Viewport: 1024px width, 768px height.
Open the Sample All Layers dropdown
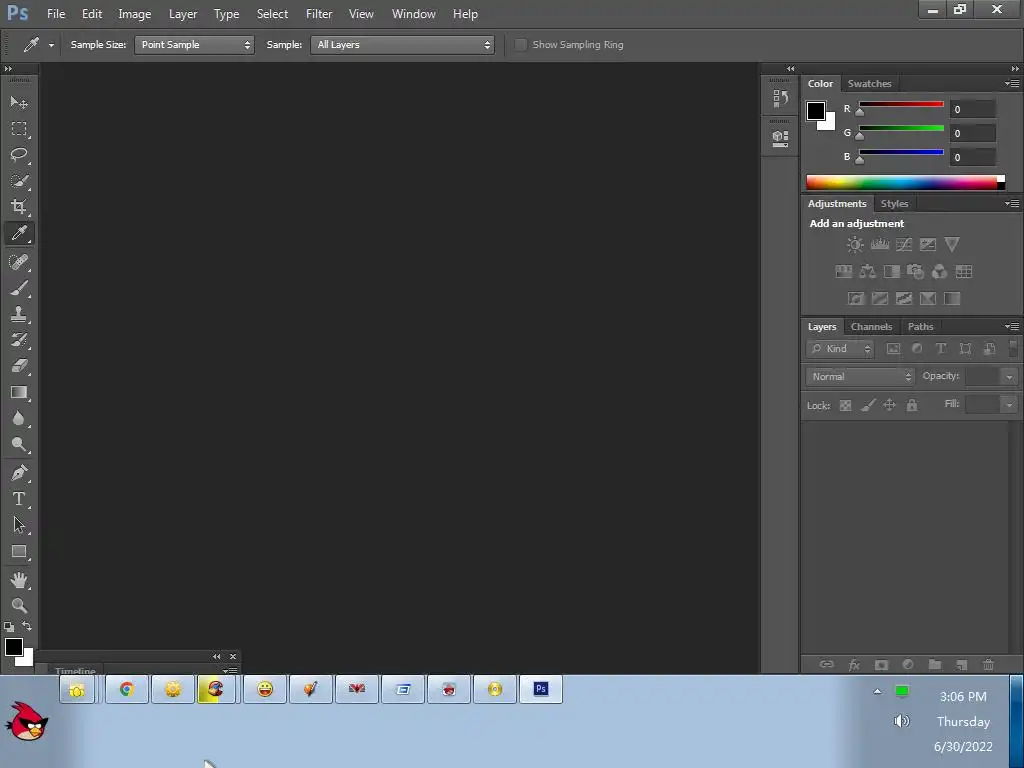402,44
